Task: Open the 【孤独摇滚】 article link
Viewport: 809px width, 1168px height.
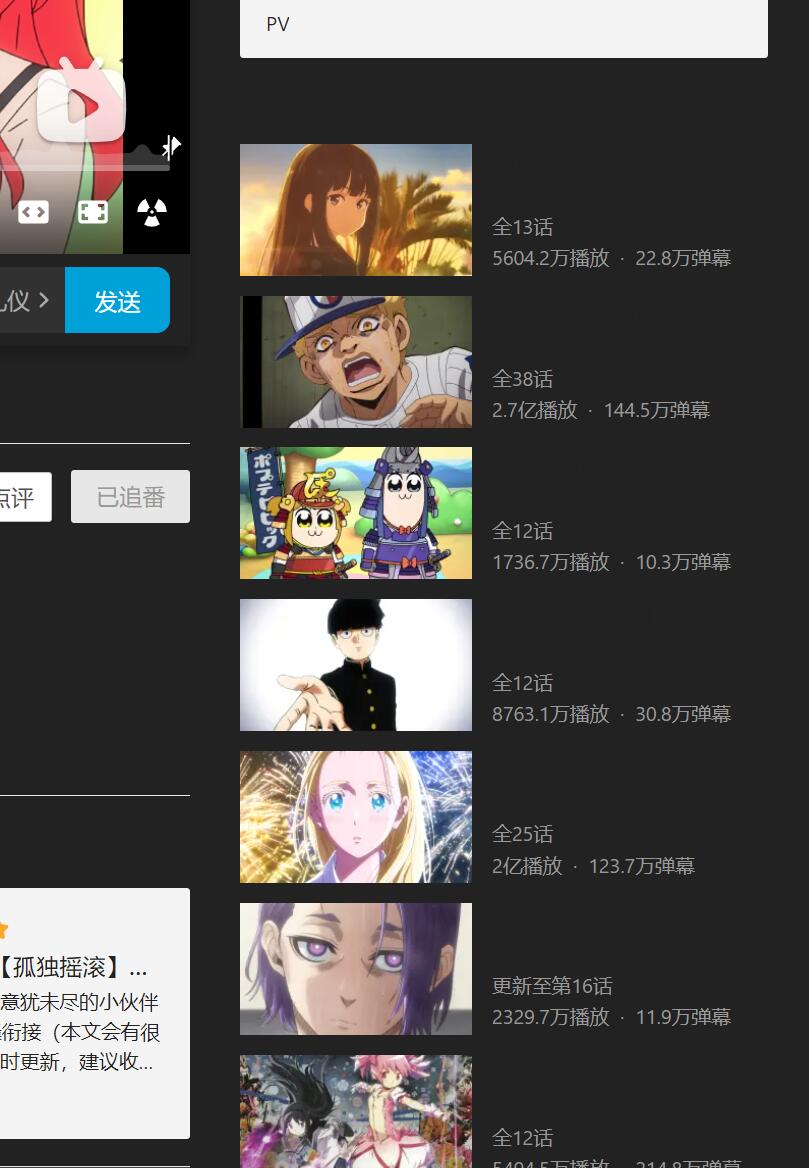Action: 70,968
